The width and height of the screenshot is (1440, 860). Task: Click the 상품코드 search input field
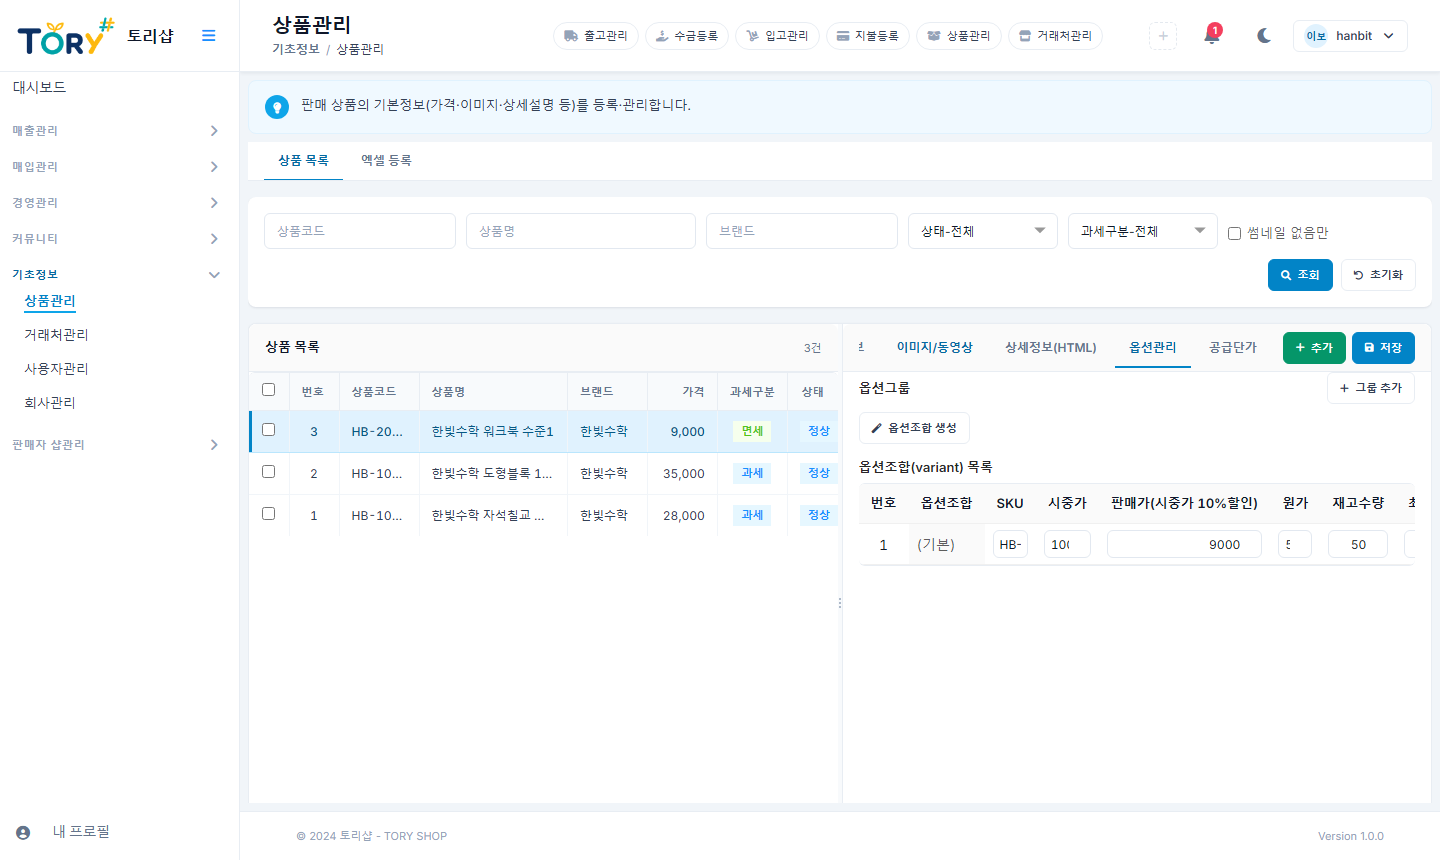click(x=360, y=231)
